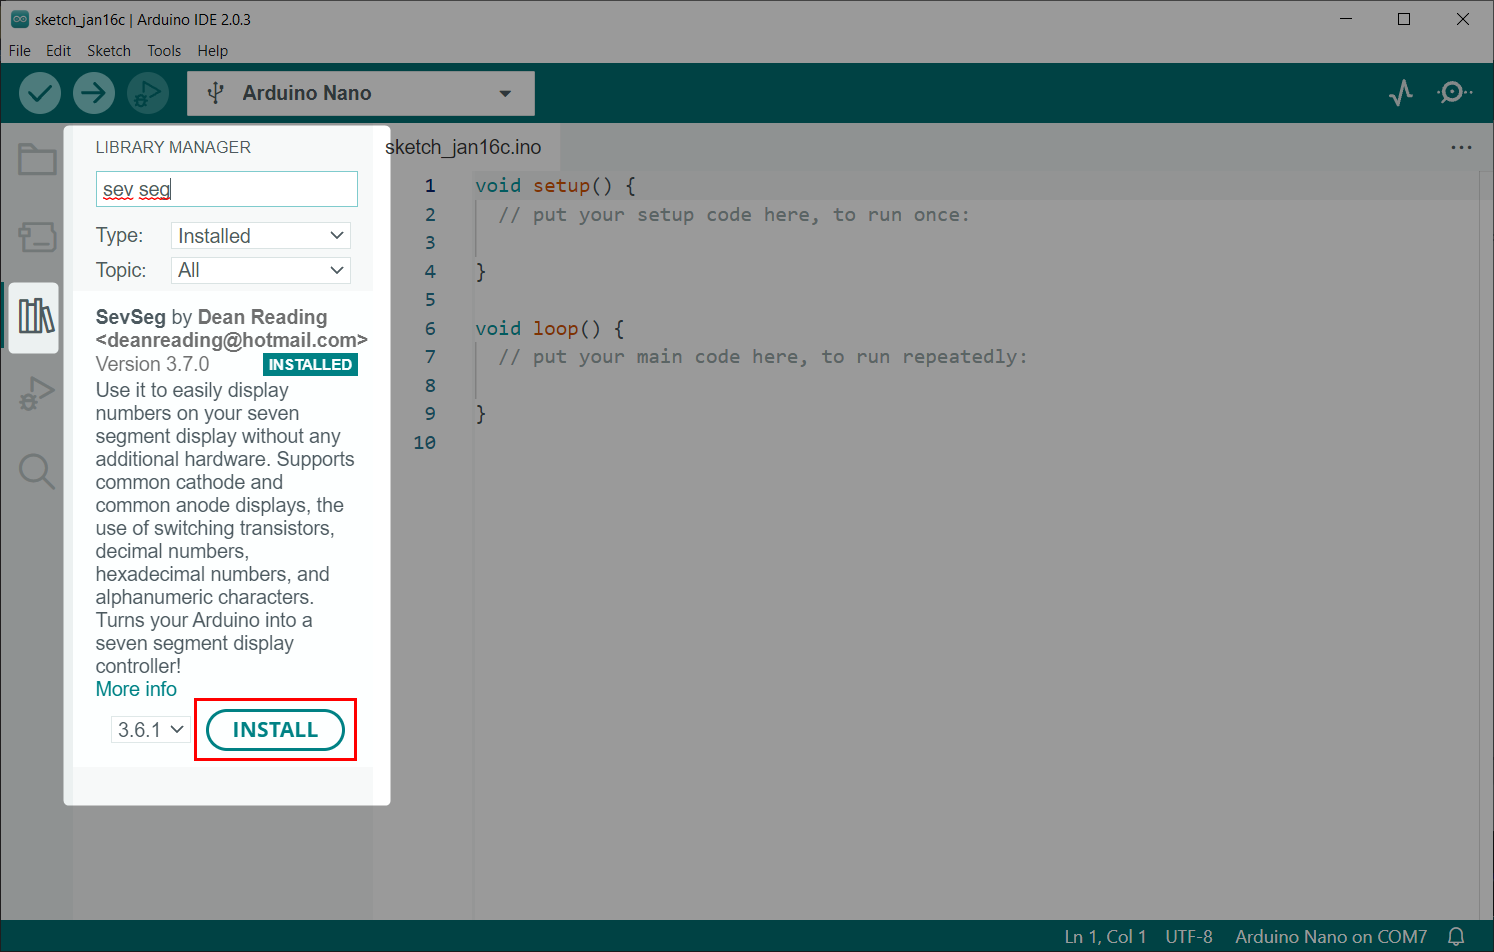Open the Tools menu
Image resolution: width=1494 pixels, height=952 pixels.
click(164, 51)
